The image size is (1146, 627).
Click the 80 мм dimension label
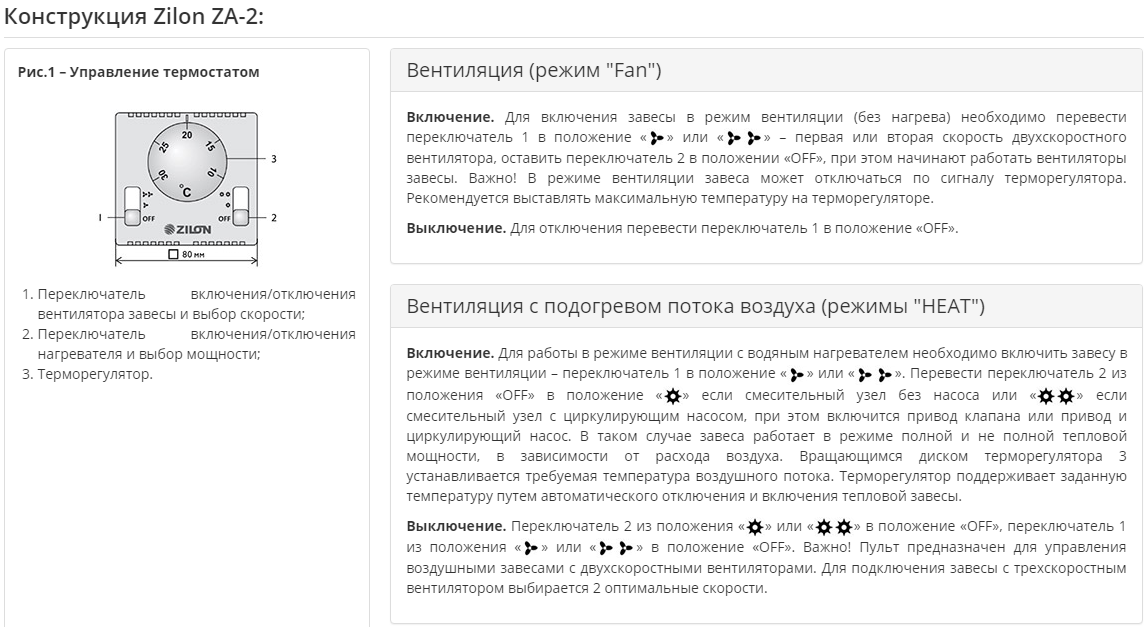pos(187,254)
